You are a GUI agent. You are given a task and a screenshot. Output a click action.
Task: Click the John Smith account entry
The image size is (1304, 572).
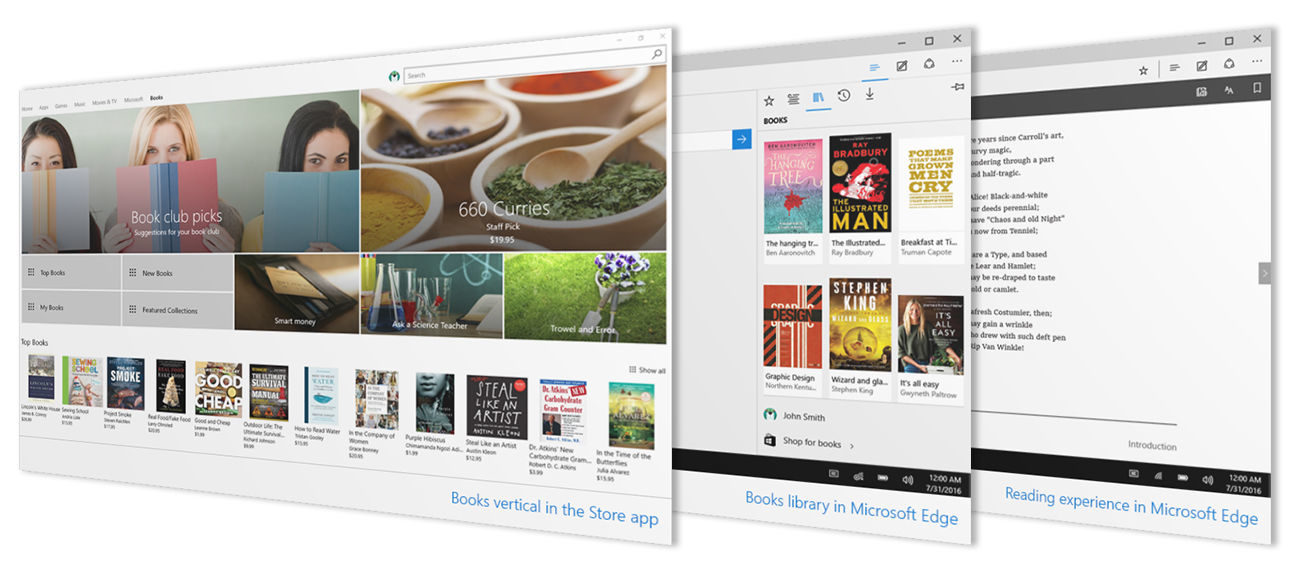(795, 416)
